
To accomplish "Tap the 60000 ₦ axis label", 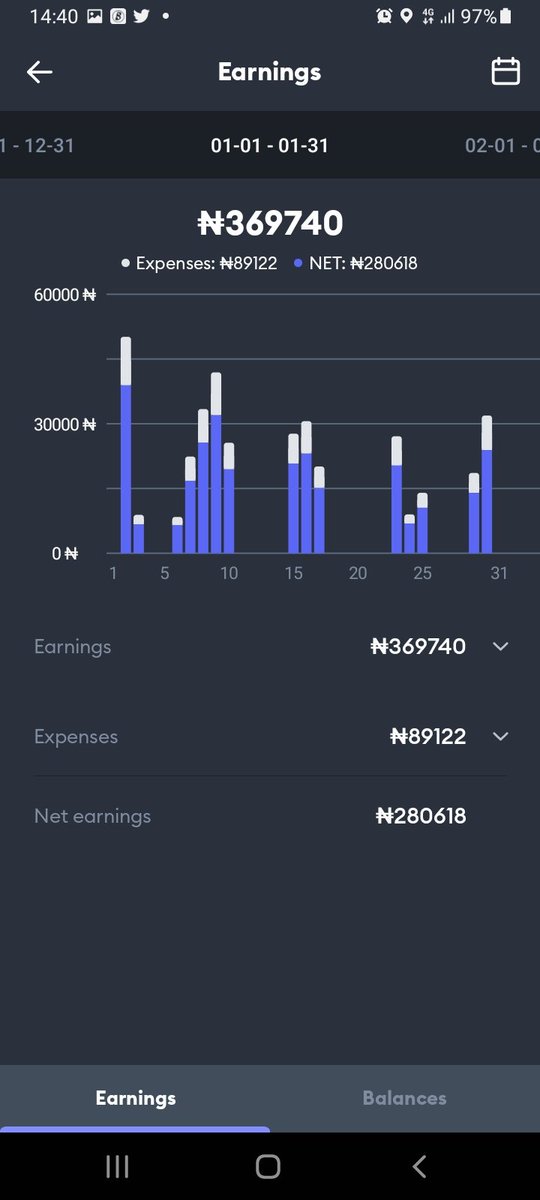I will click(x=64, y=295).
